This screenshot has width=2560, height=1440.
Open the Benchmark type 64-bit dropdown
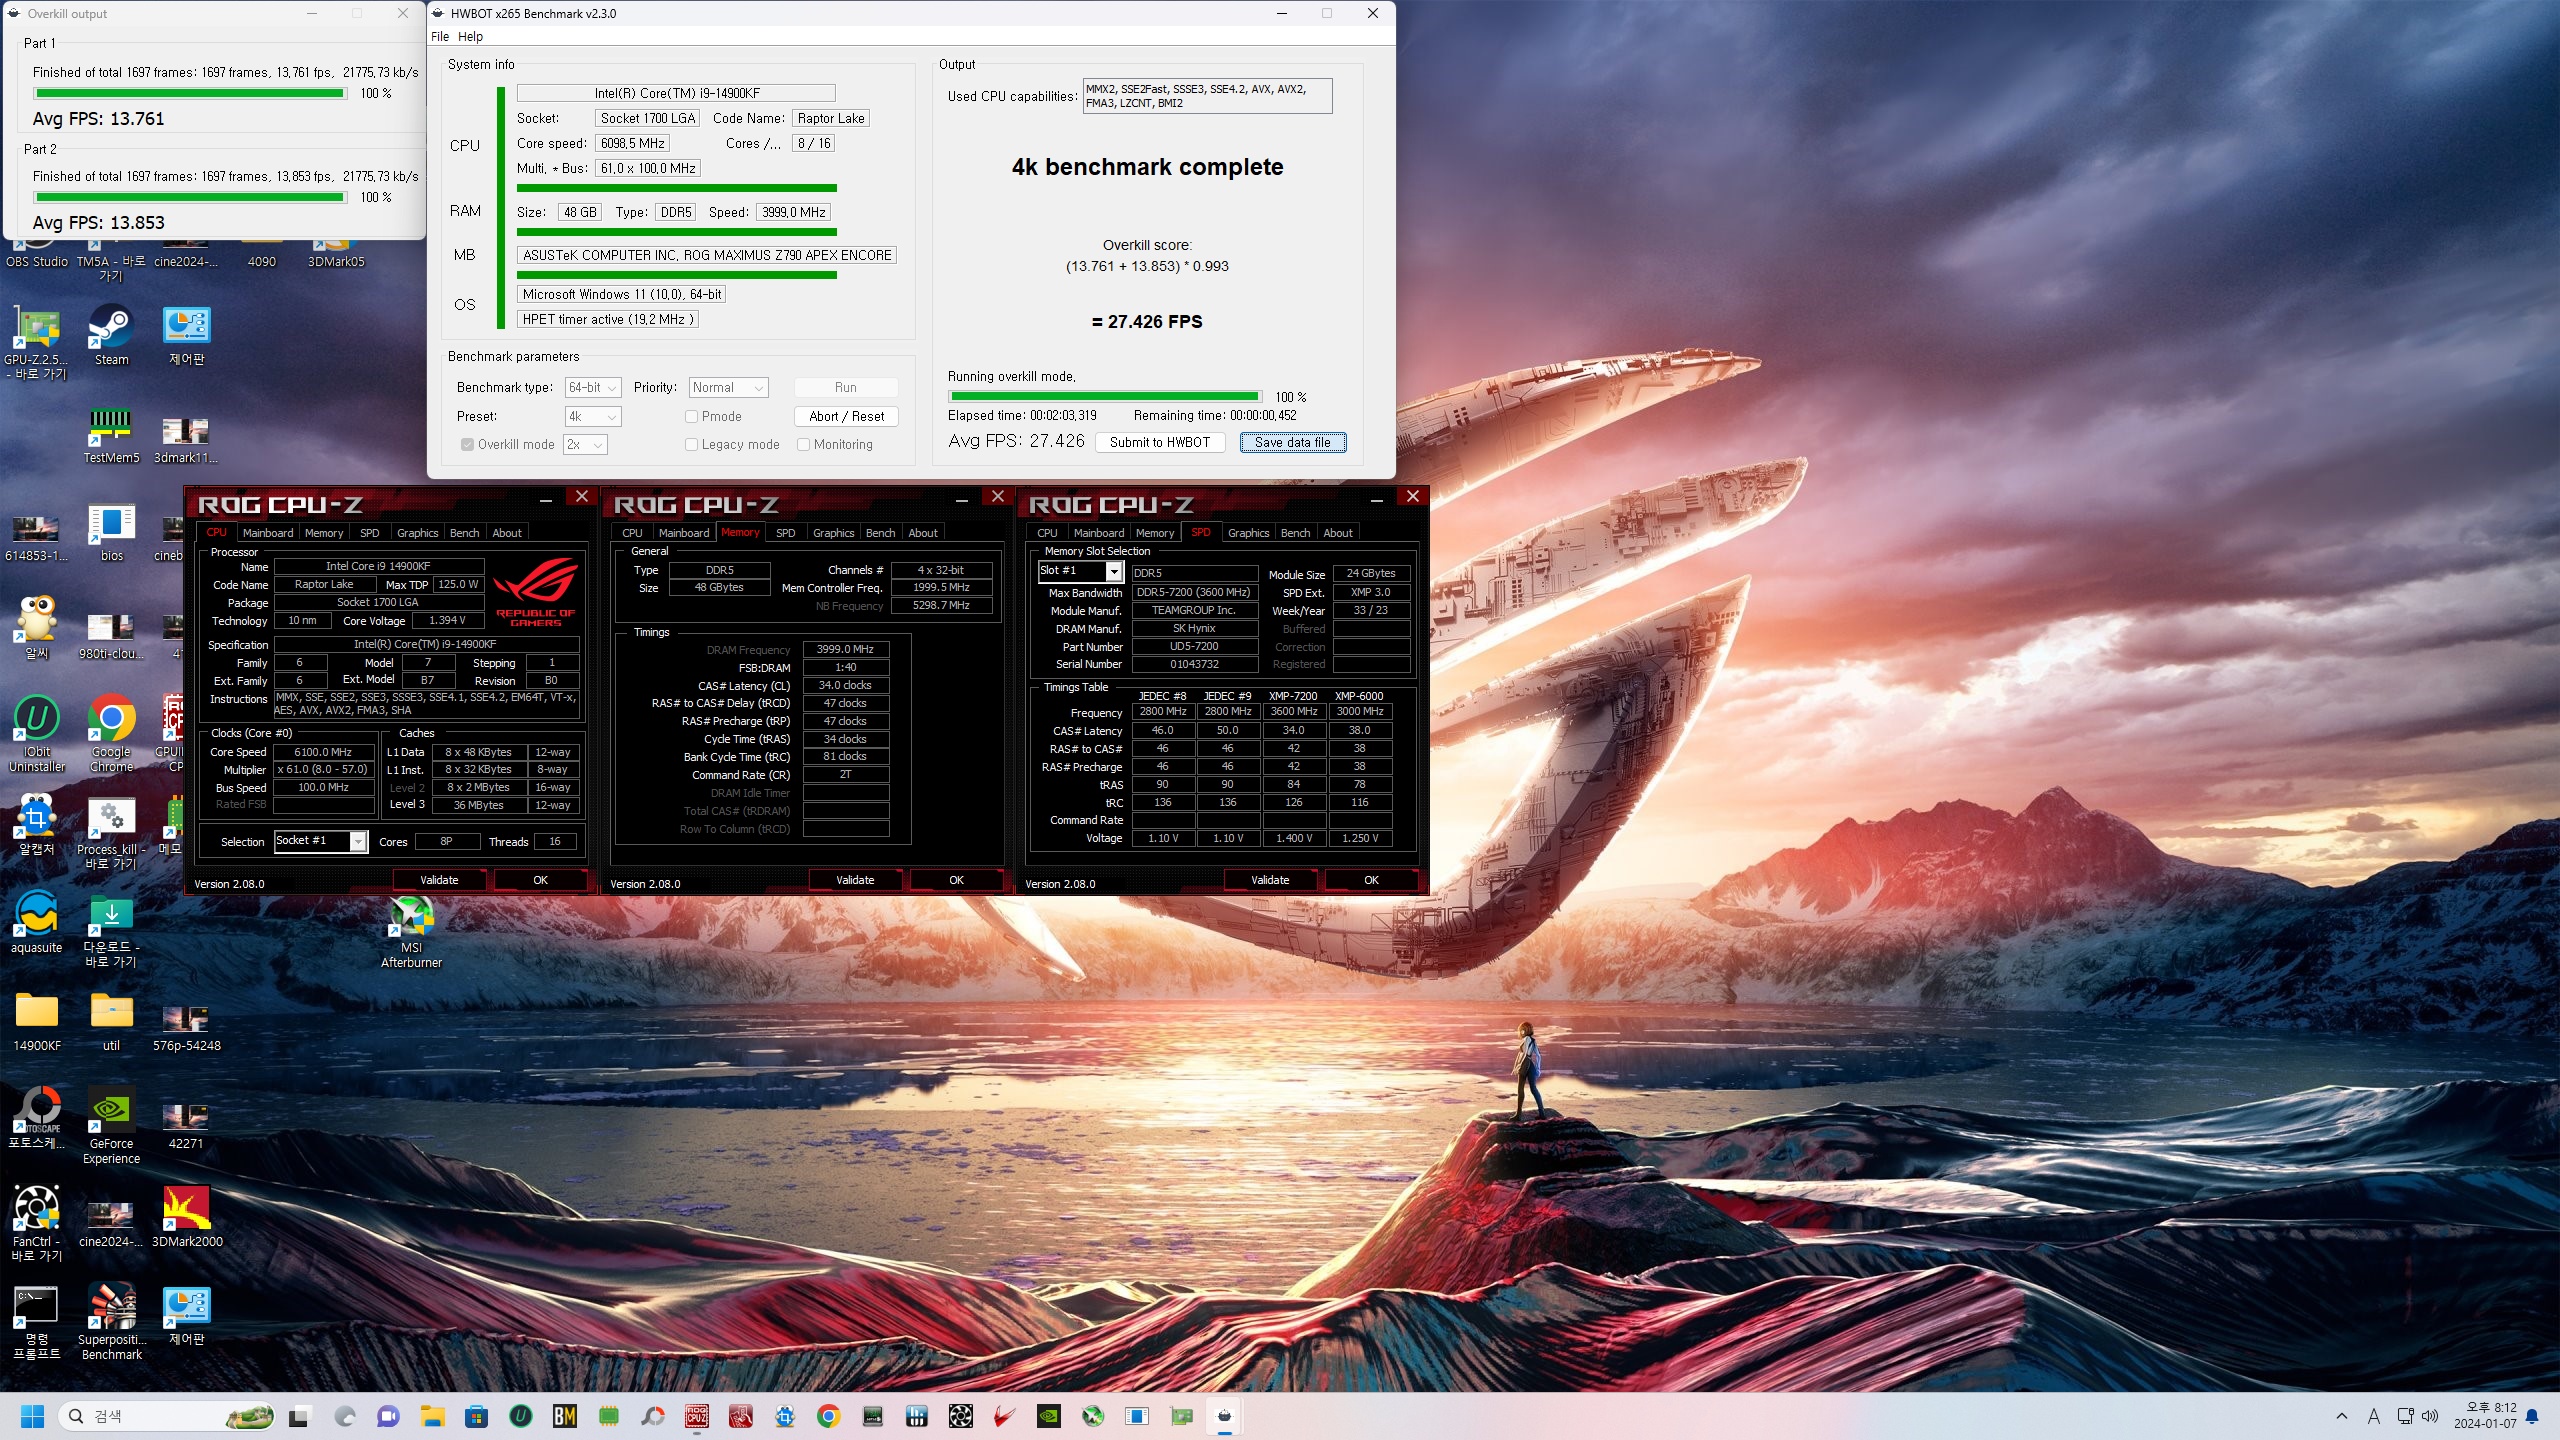[593, 388]
